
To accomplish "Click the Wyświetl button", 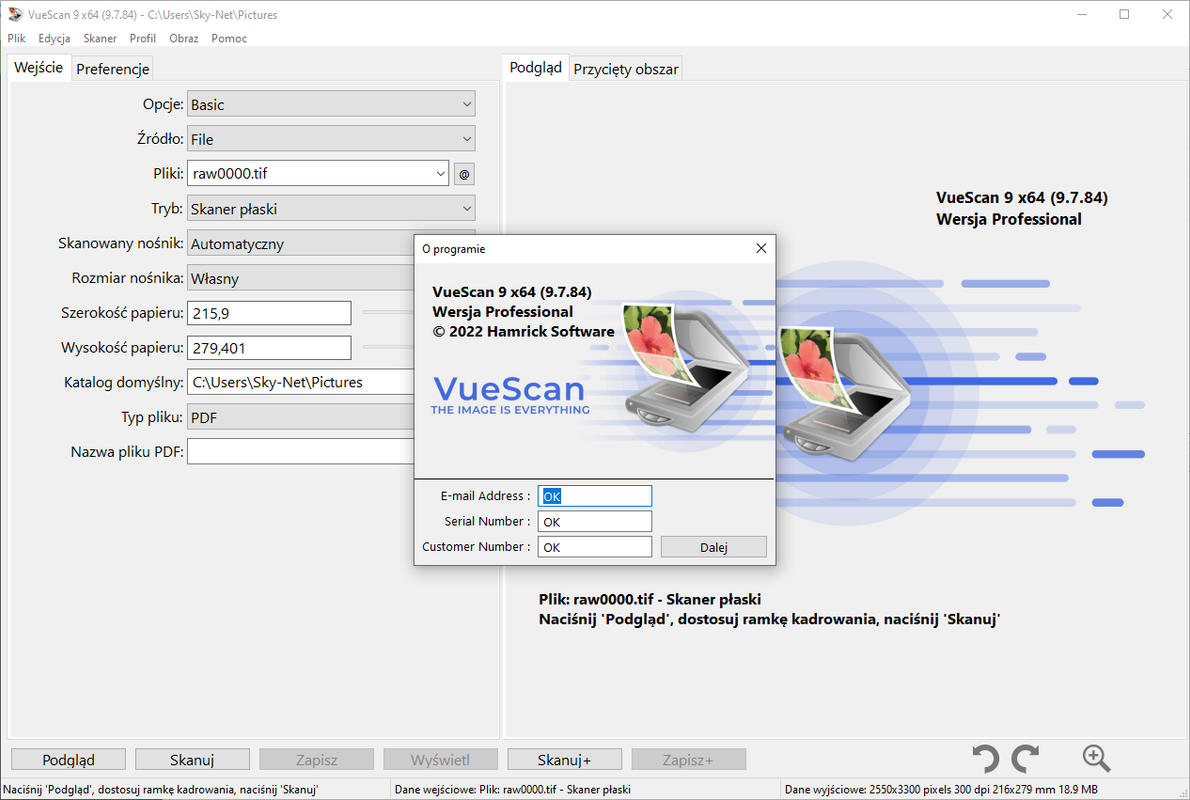I will pos(440,759).
